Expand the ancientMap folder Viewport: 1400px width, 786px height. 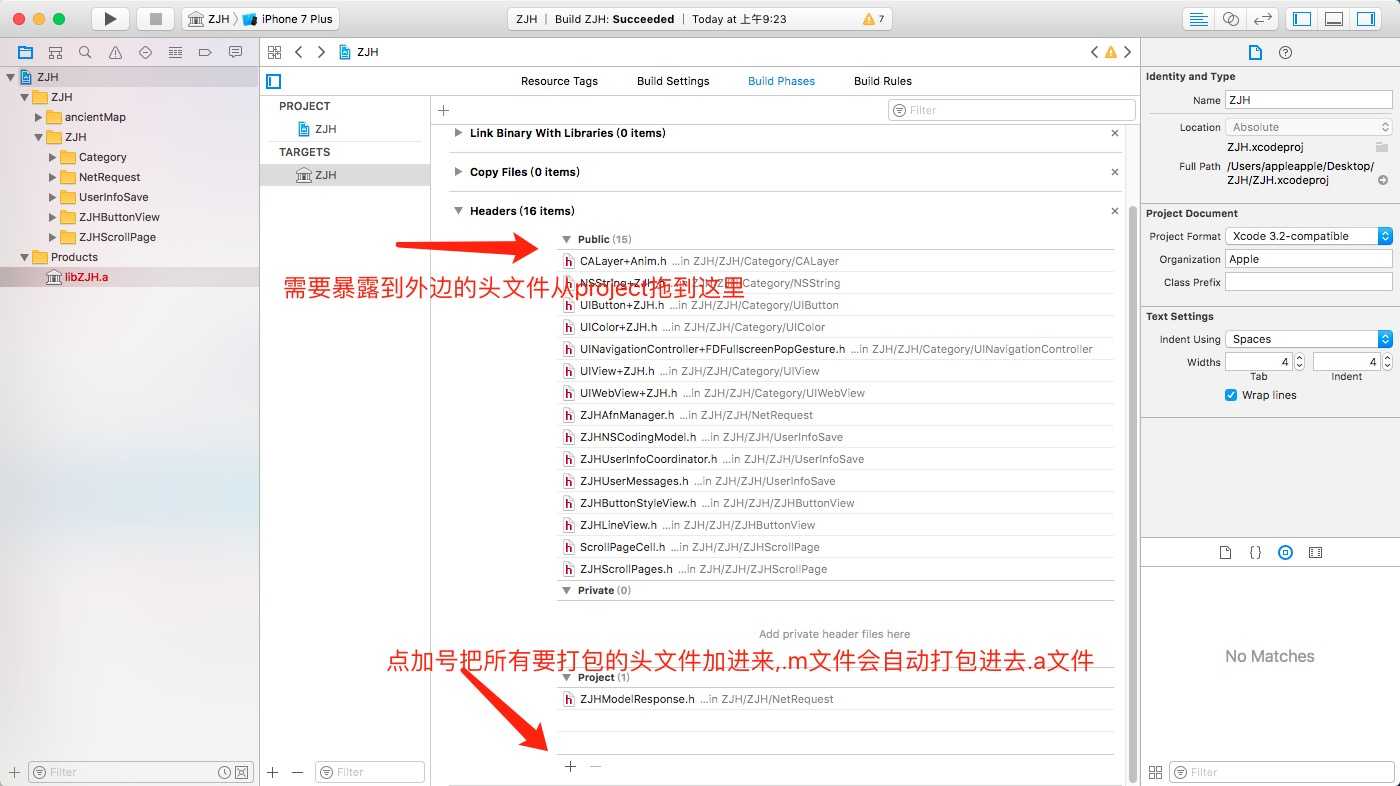tap(39, 117)
